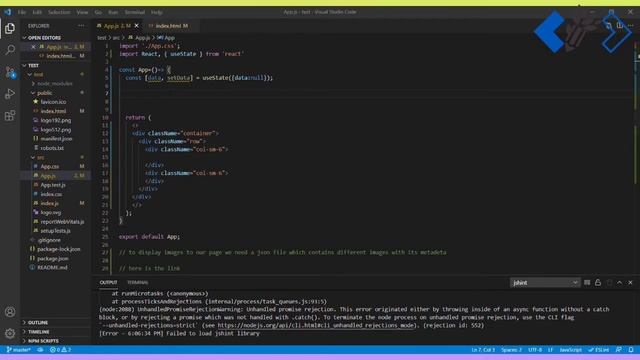Open the Search view in activity bar

click(10, 50)
